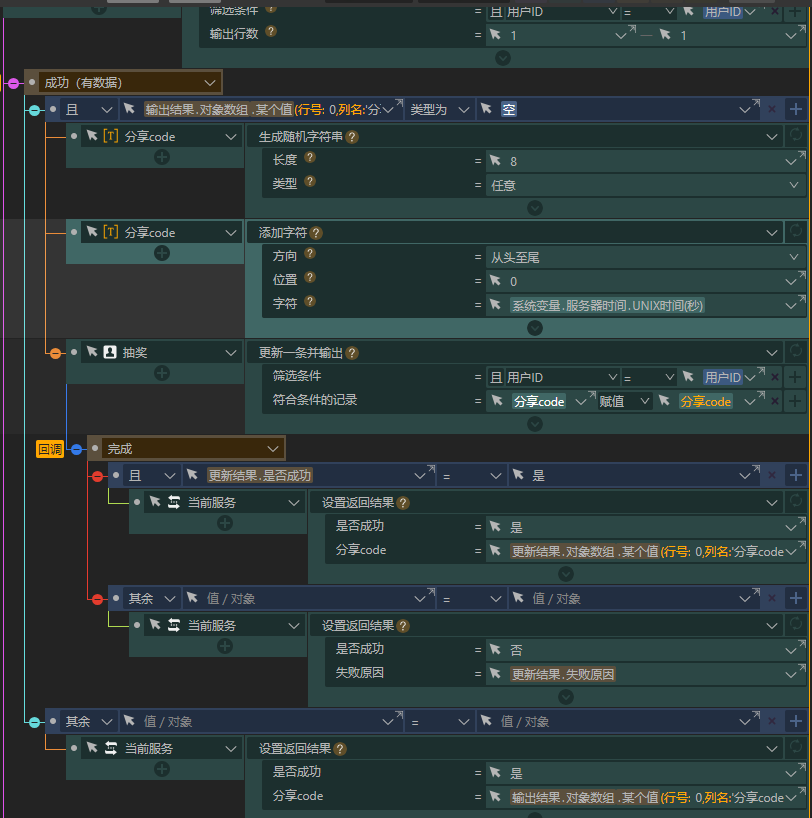Click the help icon next to 字符
812x818 pixels.
(310, 302)
